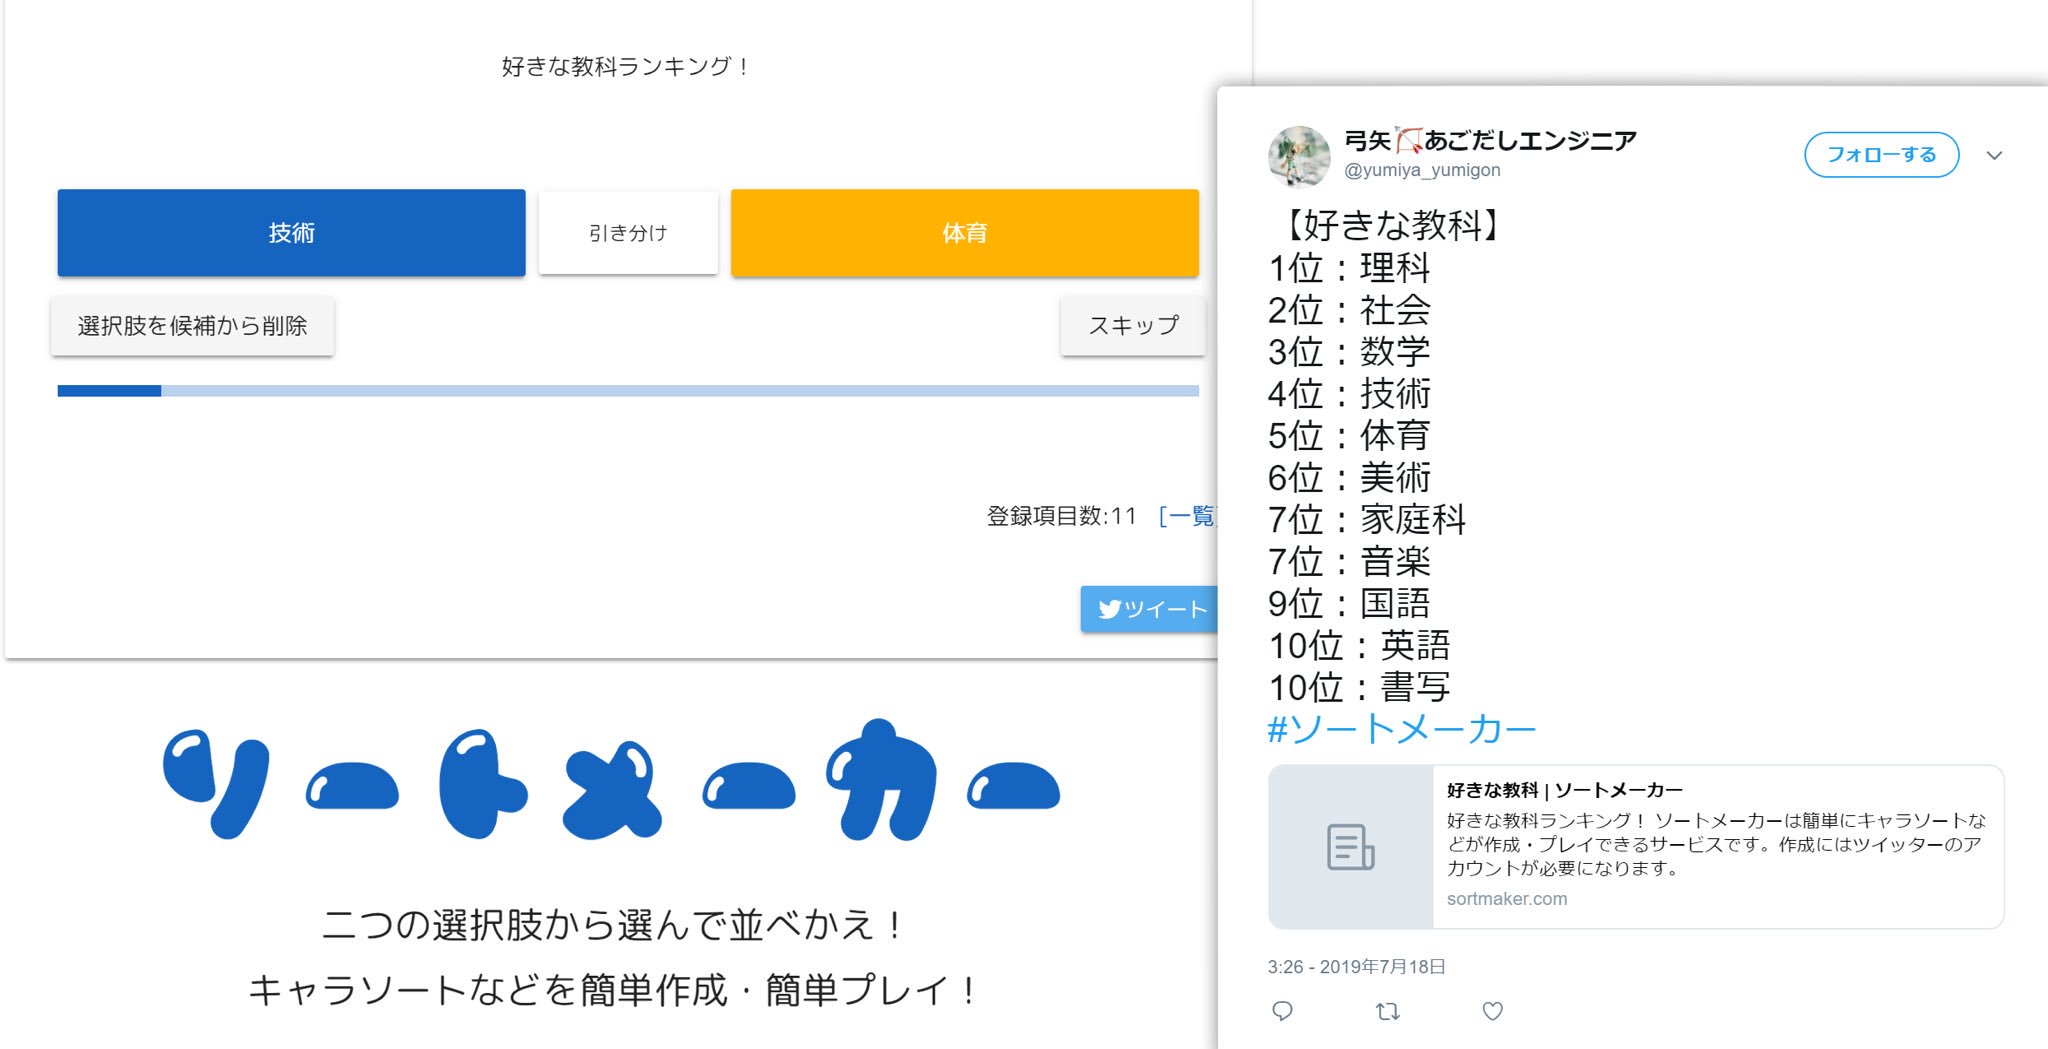2048x1049 pixels.
Task: Choose the orange 体育 option button
Action: [965, 233]
